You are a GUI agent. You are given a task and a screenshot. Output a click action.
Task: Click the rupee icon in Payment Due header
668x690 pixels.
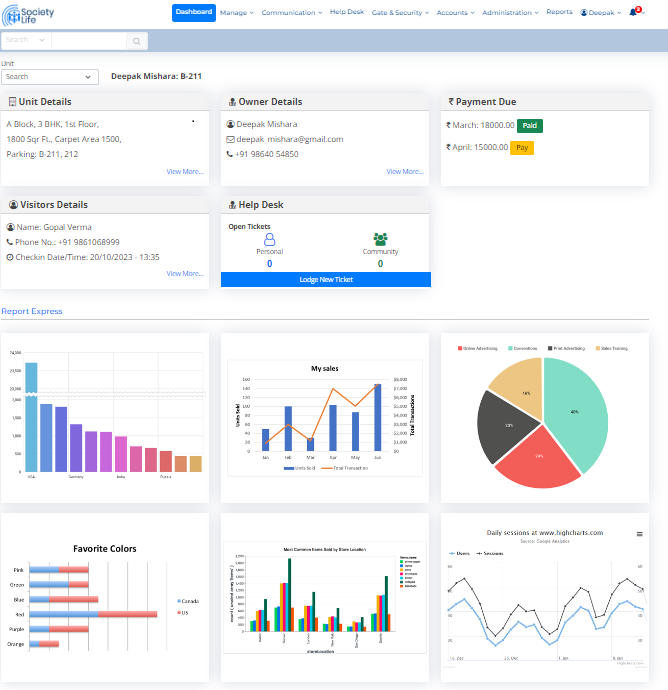coord(451,102)
